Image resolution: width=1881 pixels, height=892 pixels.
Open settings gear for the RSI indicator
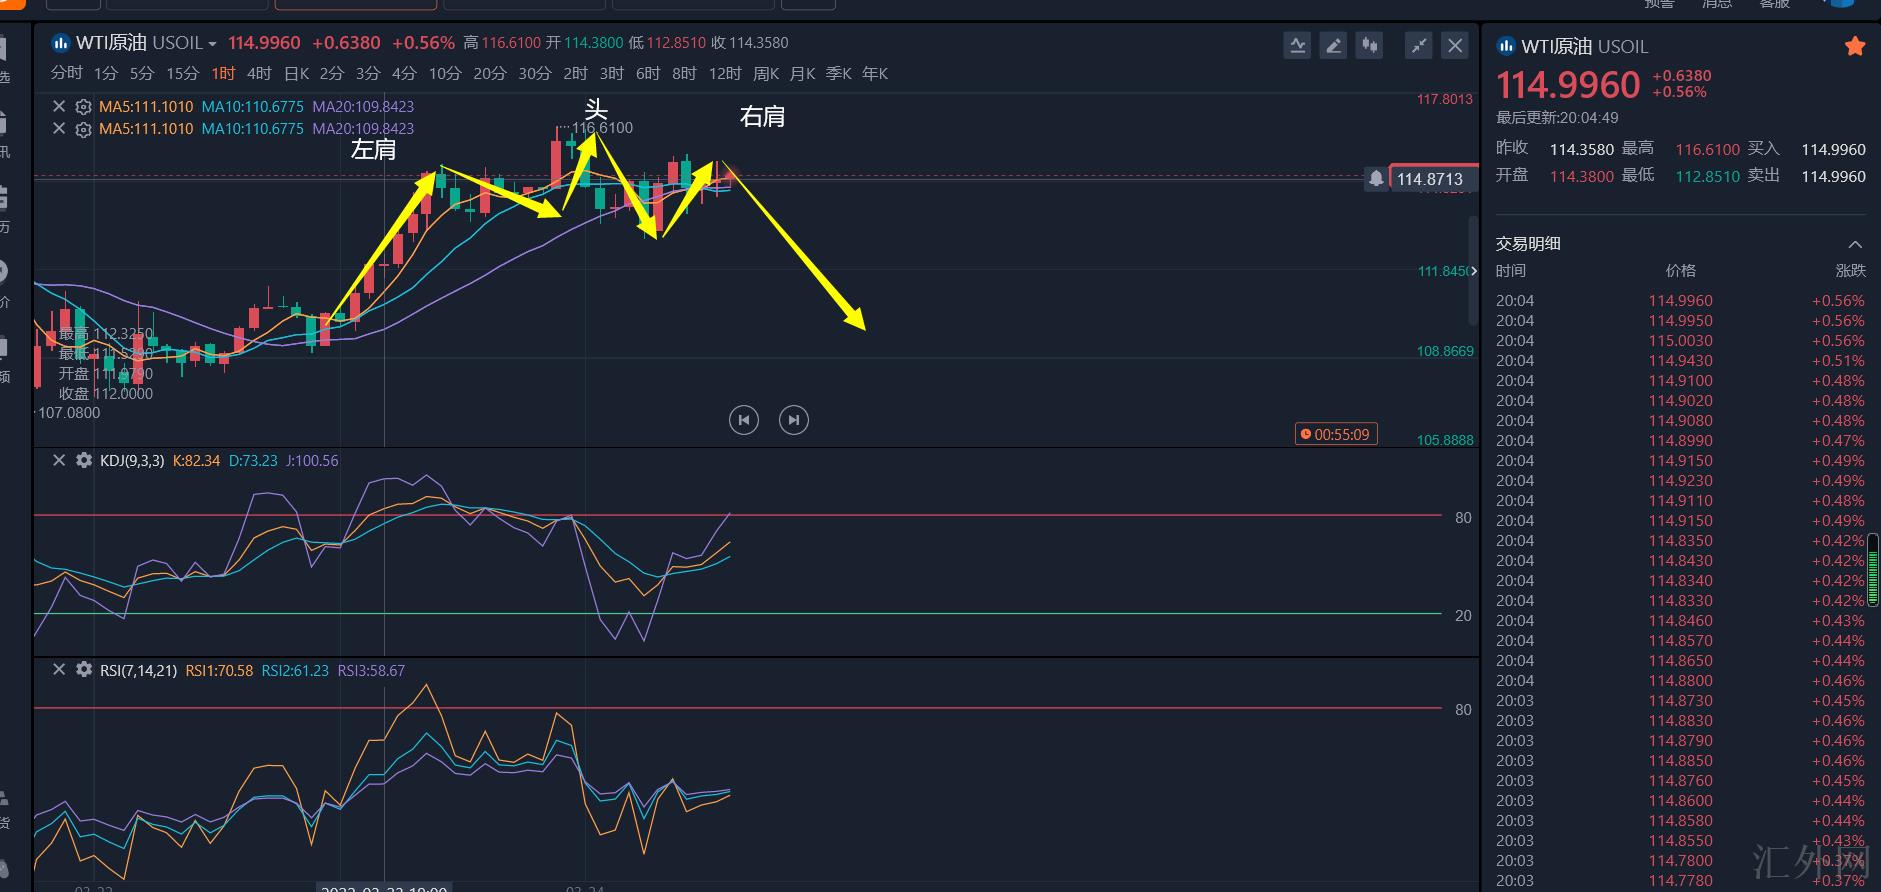pos(84,670)
